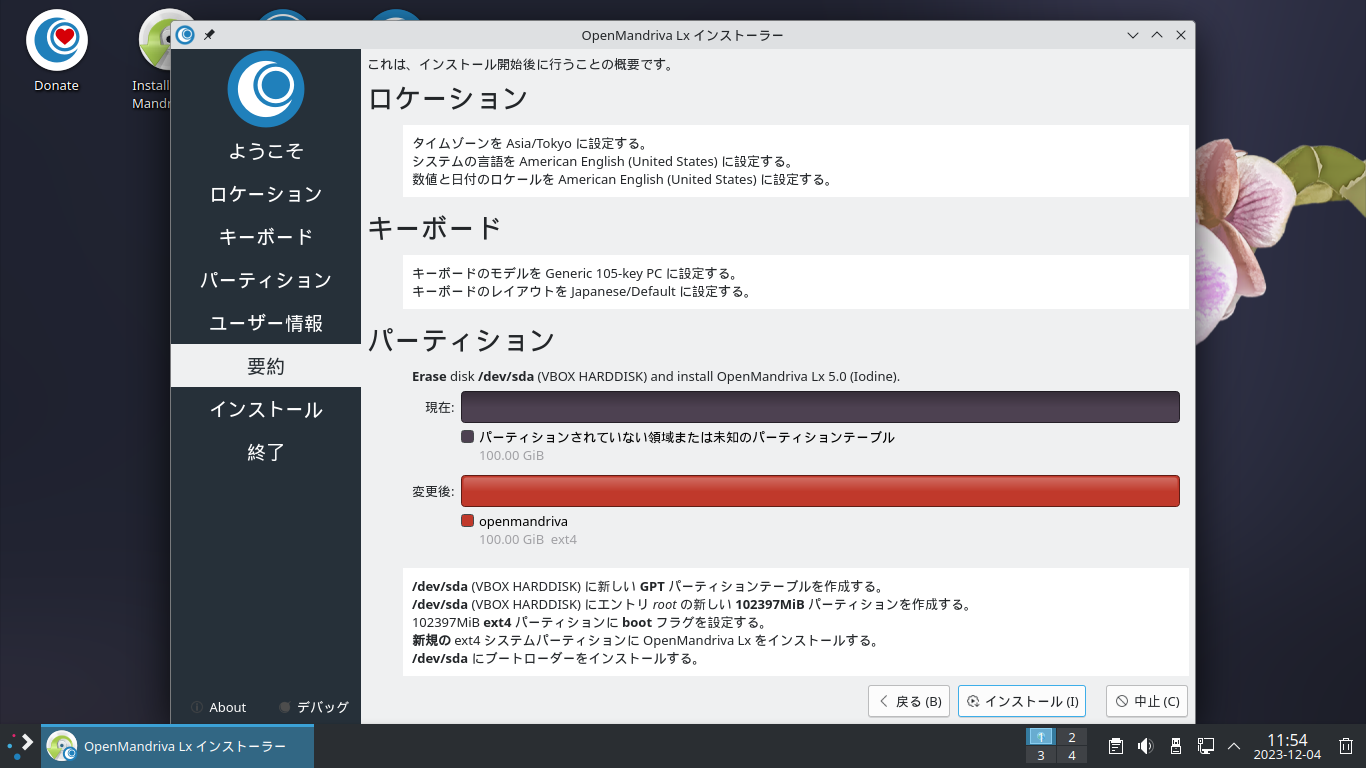Viewport: 1366px width, 768px height.
Task: Close the installer window
Action: 1181,35
